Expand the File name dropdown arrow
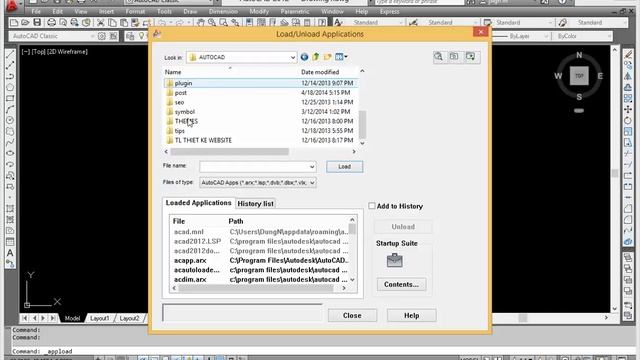 tap(312, 167)
